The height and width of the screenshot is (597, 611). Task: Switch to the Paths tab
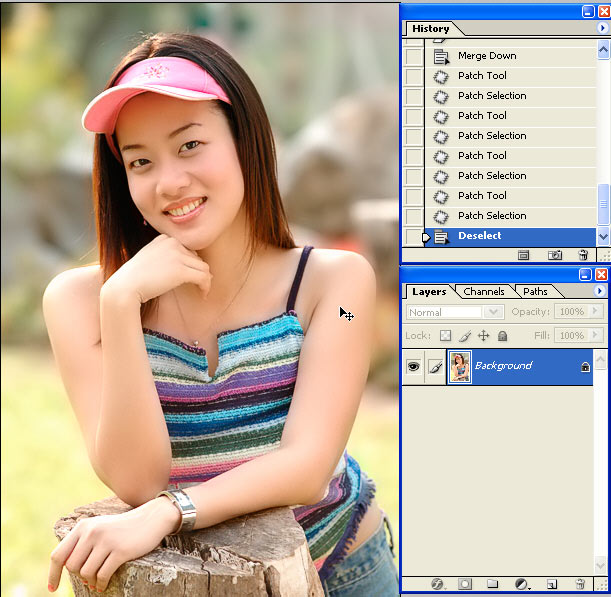tap(535, 291)
